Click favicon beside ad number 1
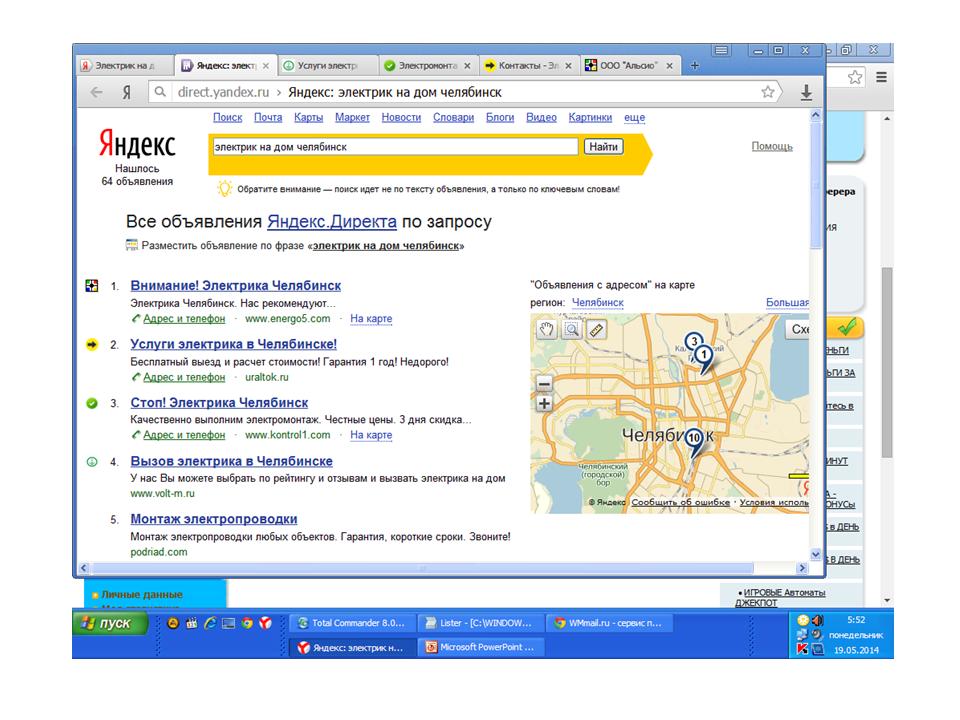 [x=92, y=285]
